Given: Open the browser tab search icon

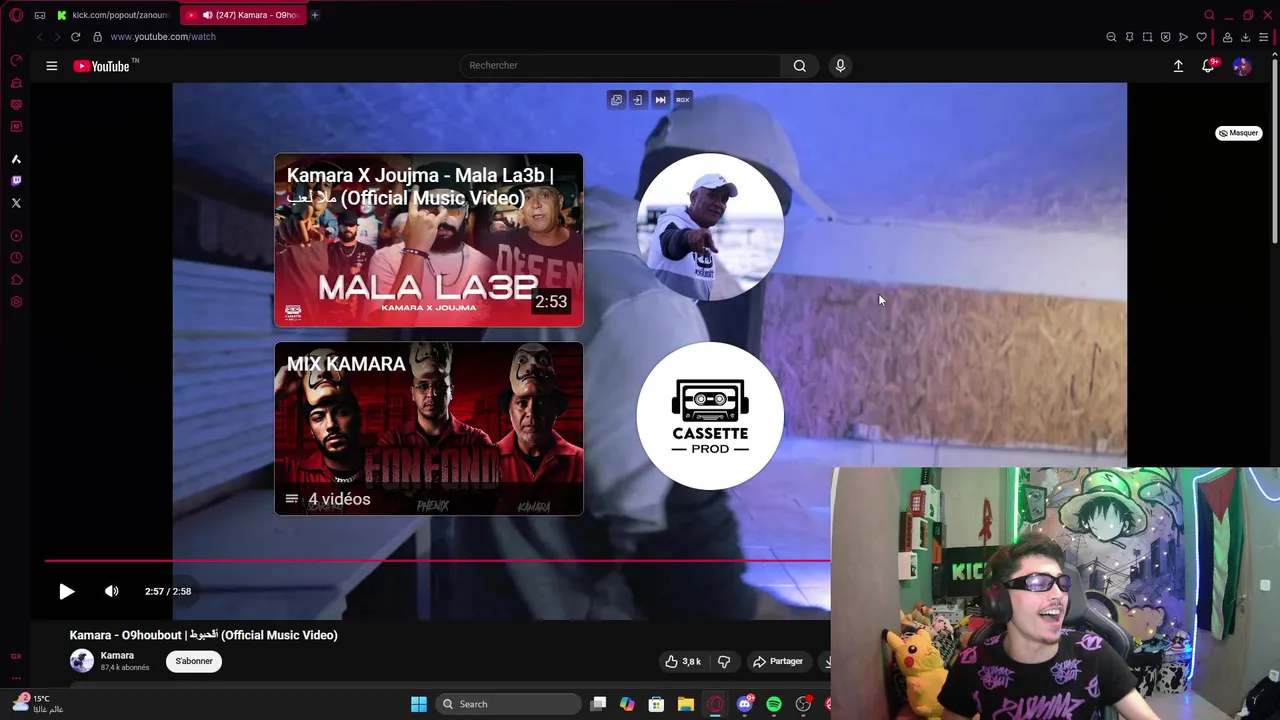Looking at the screenshot, I should [x=1209, y=15].
